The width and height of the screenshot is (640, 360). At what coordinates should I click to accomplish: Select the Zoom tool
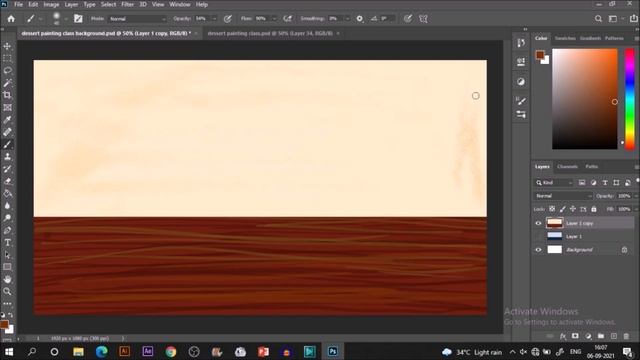[x=7, y=291]
